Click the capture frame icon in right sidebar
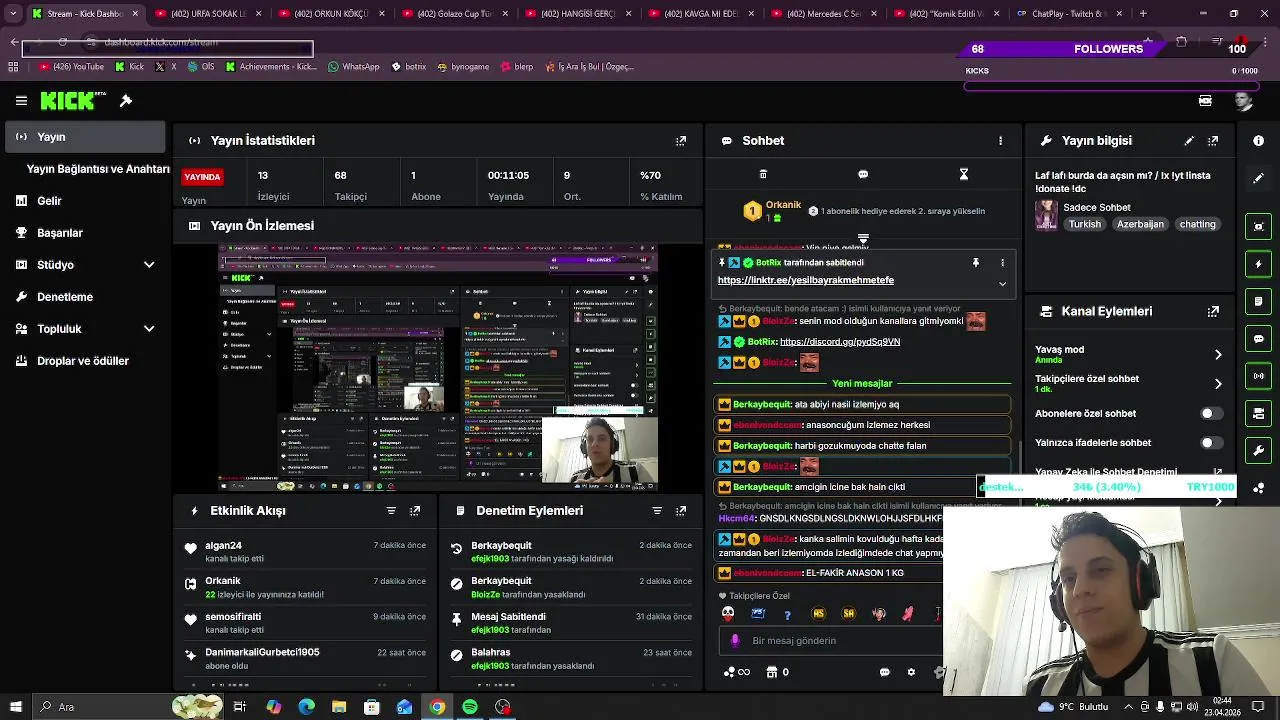This screenshot has width=1280, height=720. point(1259,226)
